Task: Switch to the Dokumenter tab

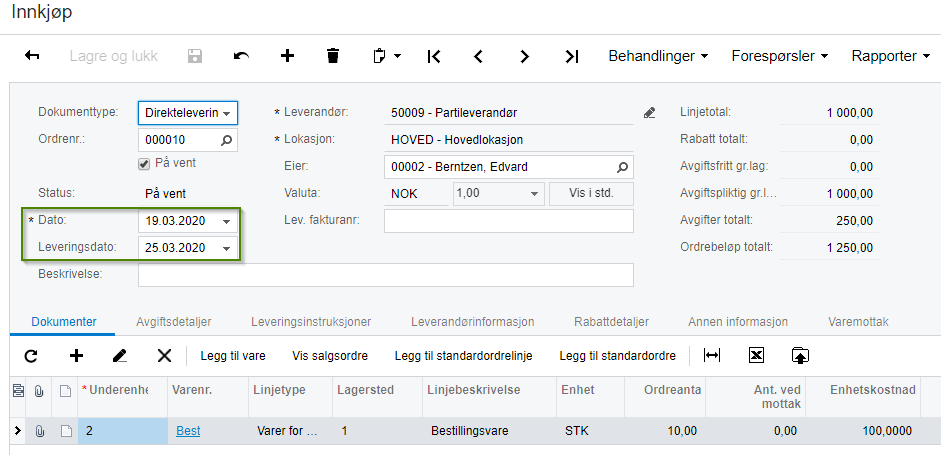Action: pyautogui.click(x=64, y=322)
